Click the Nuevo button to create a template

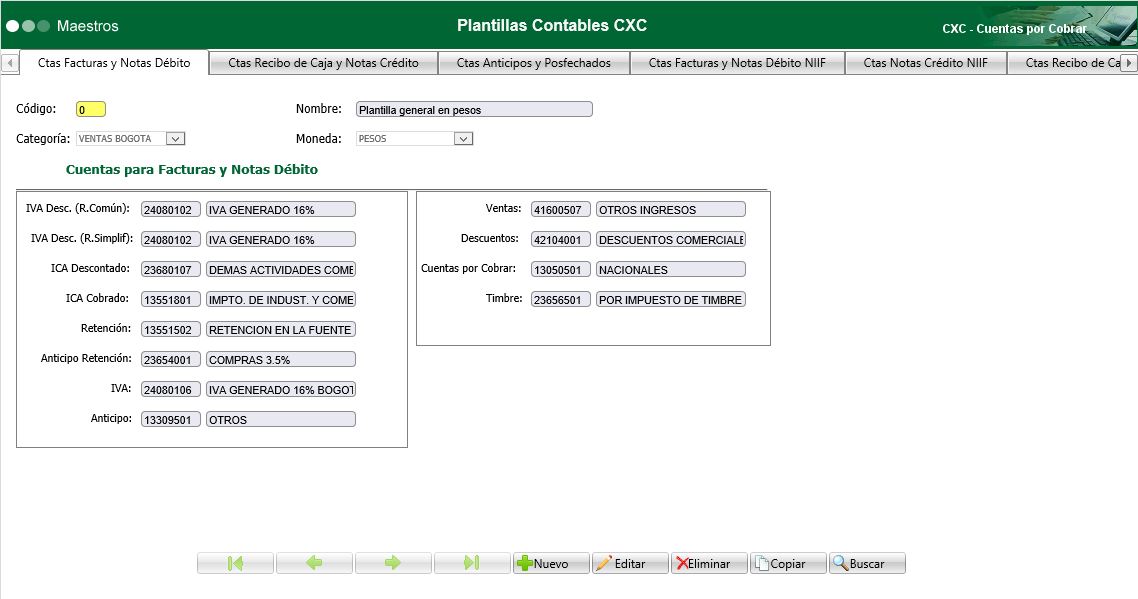pos(550,563)
